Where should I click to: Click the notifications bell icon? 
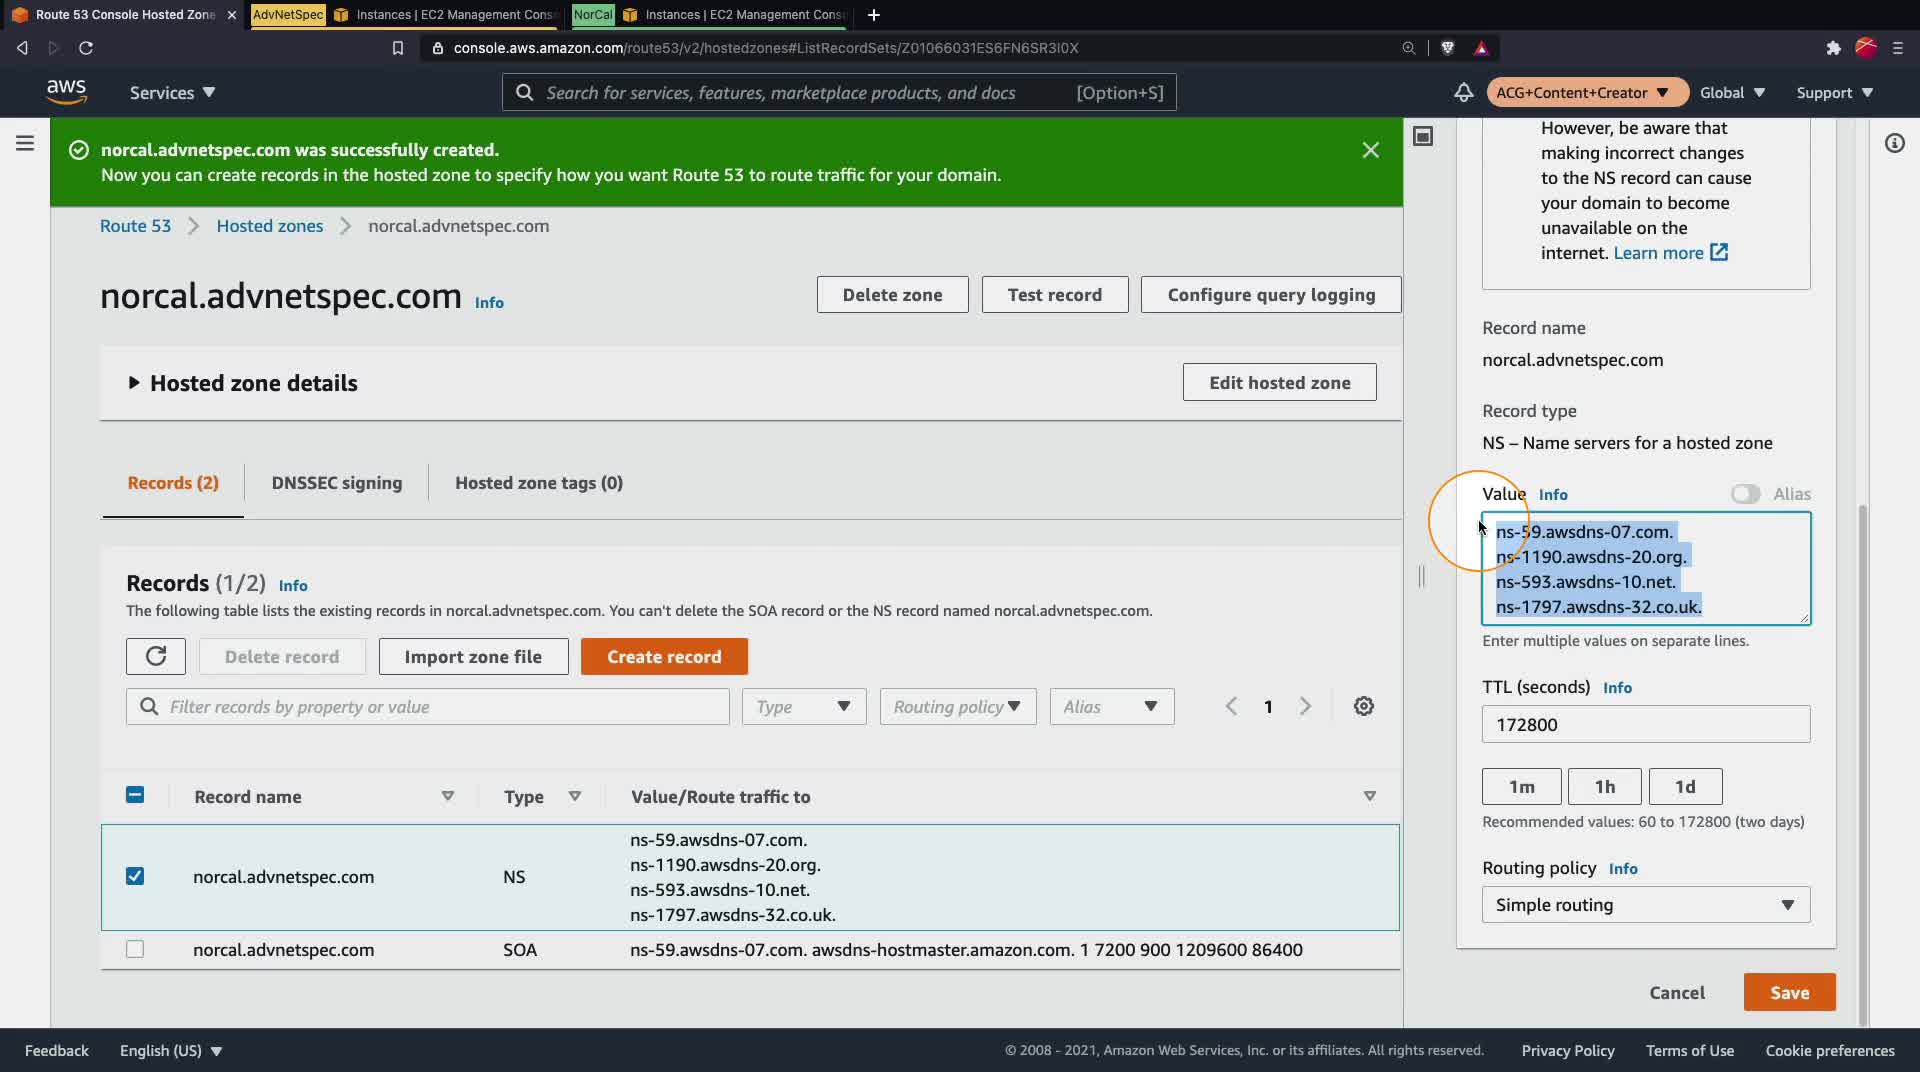[1463, 92]
